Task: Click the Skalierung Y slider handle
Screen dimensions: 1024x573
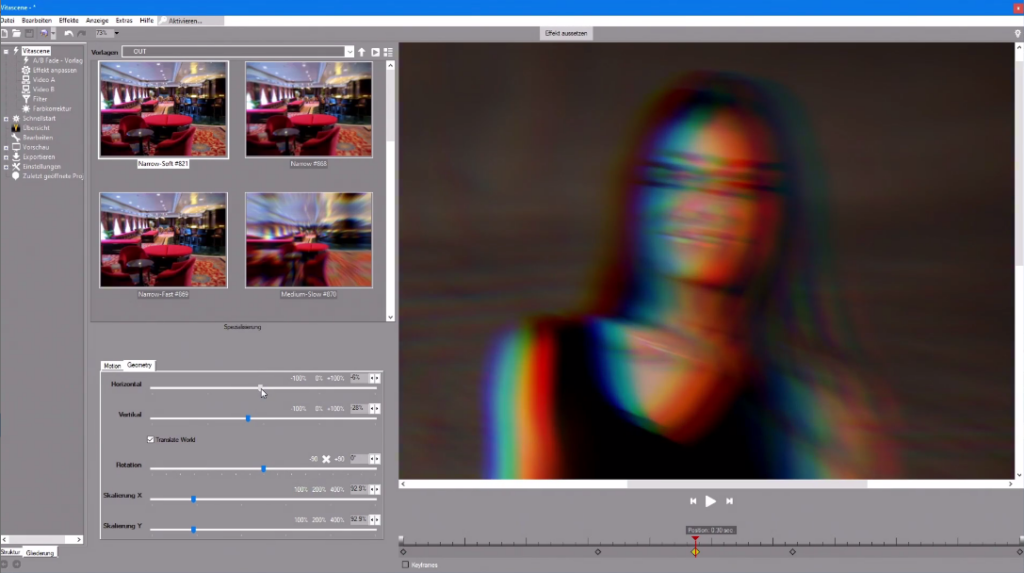Action: pos(193,529)
